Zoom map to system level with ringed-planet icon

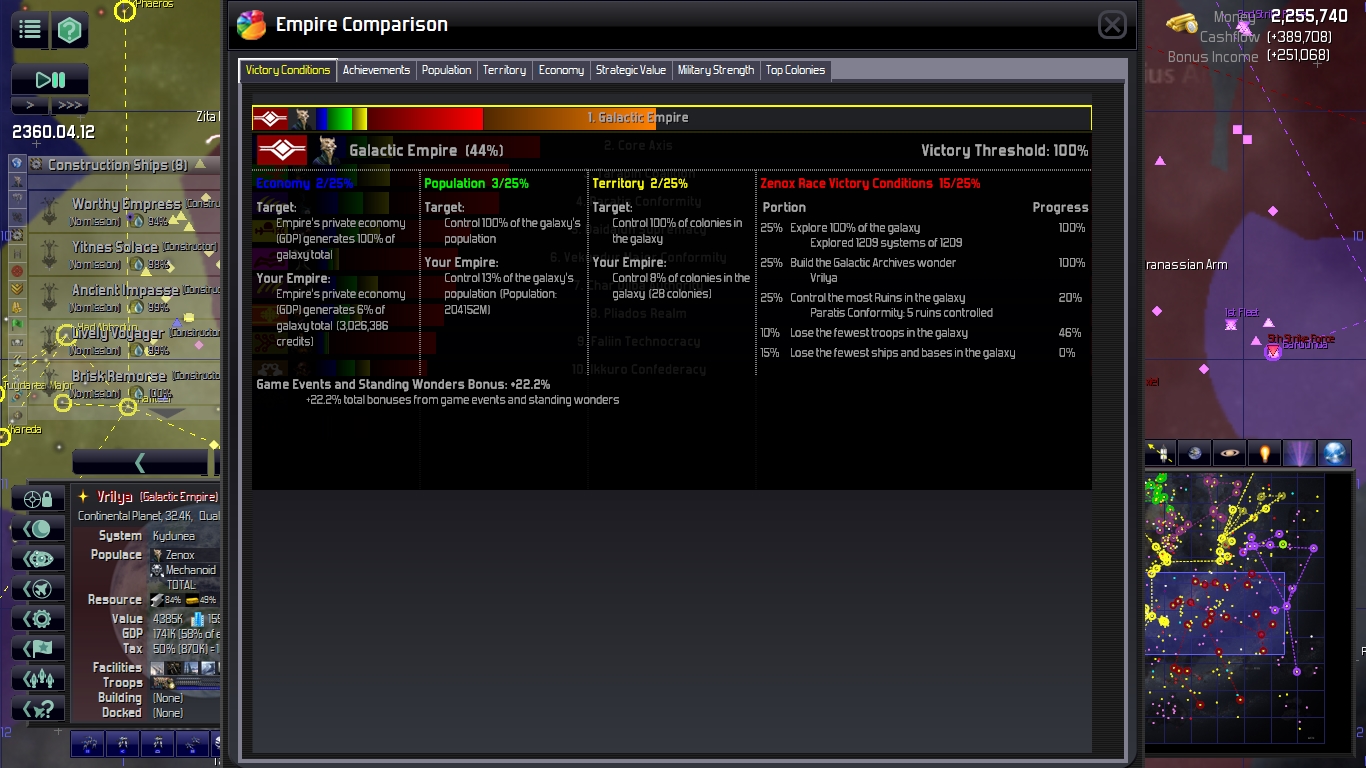[x=1230, y=453]
